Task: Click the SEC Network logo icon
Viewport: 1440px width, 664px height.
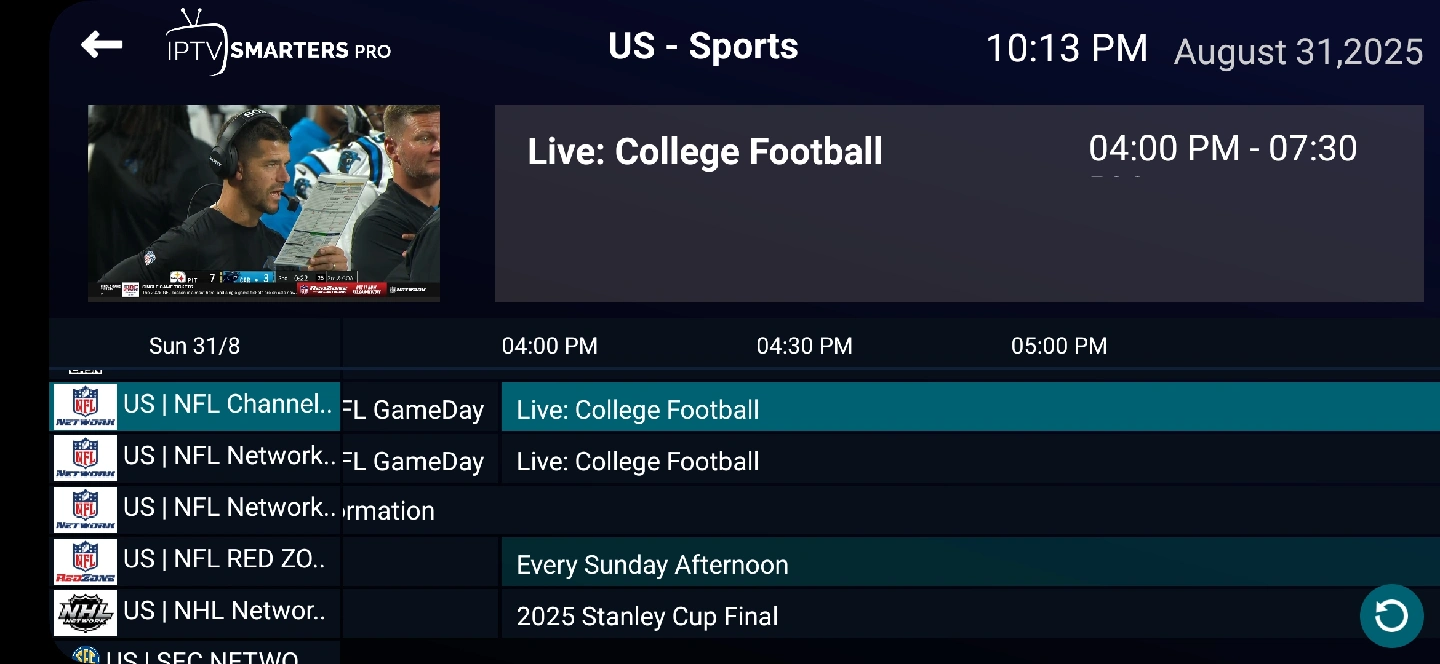Action: [86, 655]
